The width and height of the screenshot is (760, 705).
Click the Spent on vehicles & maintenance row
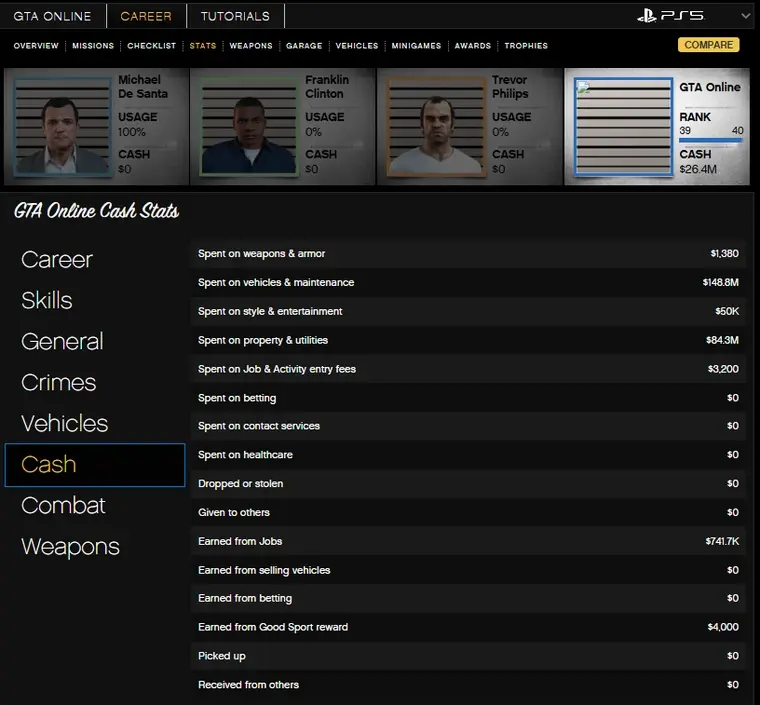pos(468,283)
